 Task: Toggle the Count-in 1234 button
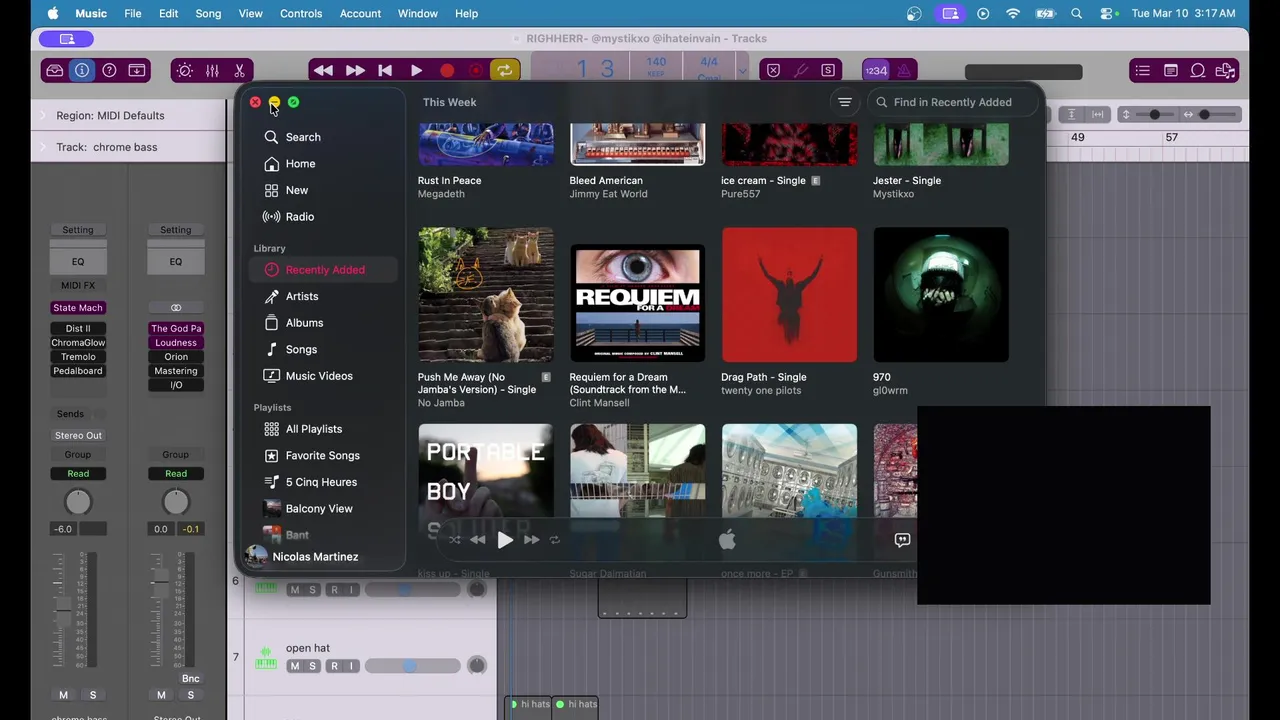point(876,70)
